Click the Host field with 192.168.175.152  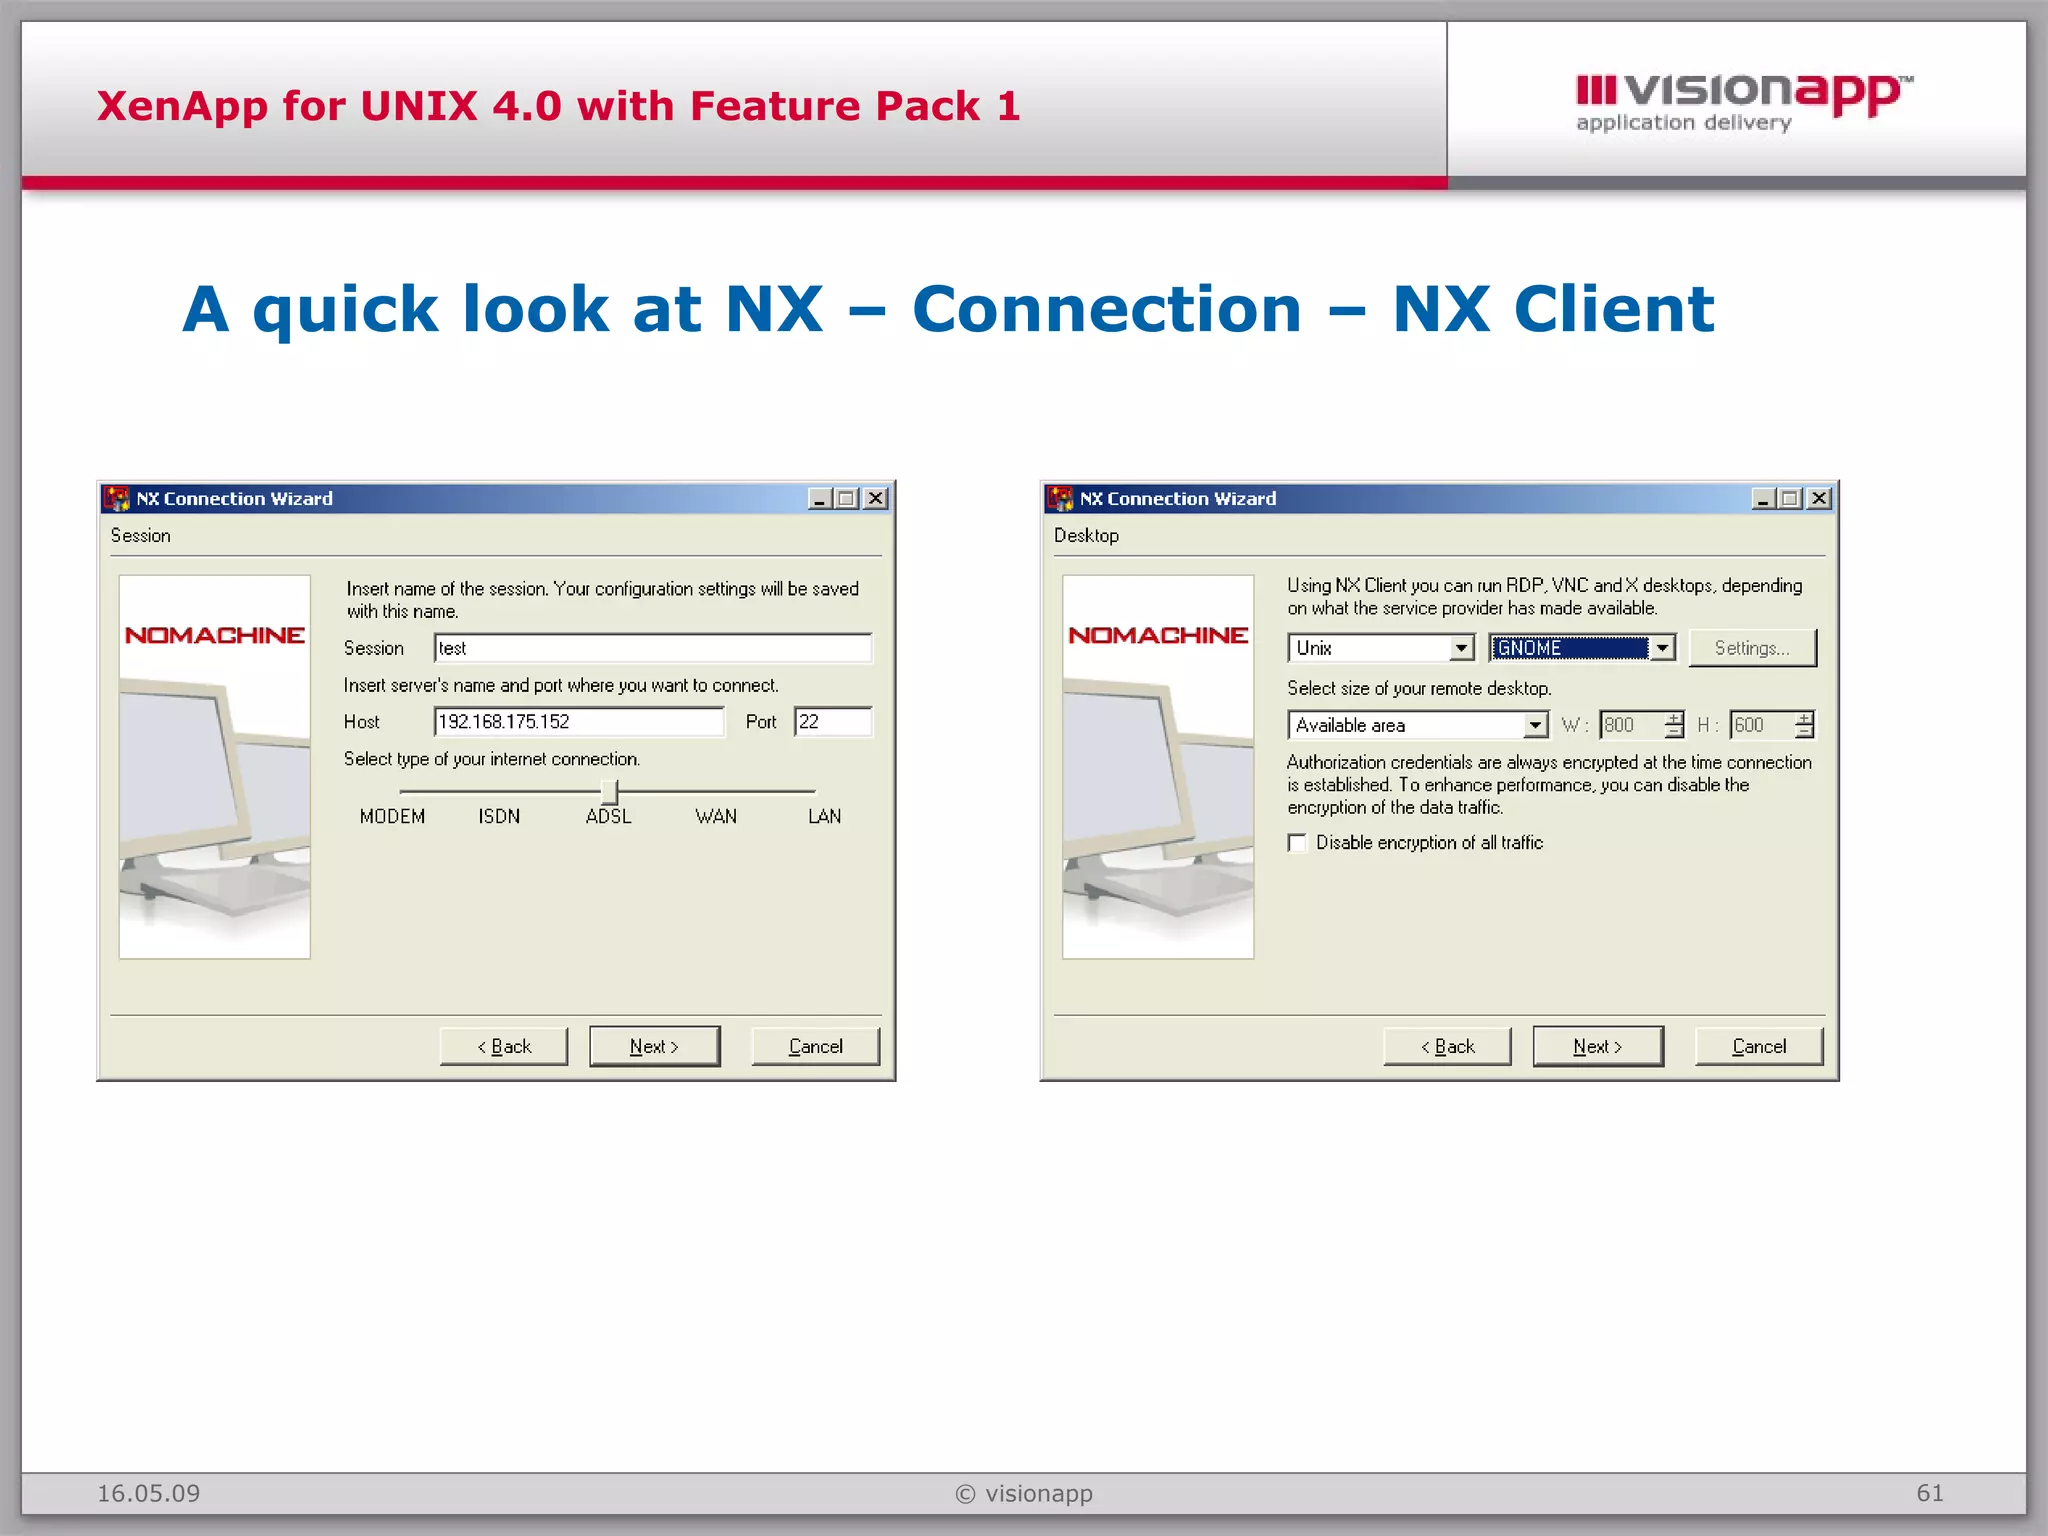pyautogui.click(x=579, y=722)
